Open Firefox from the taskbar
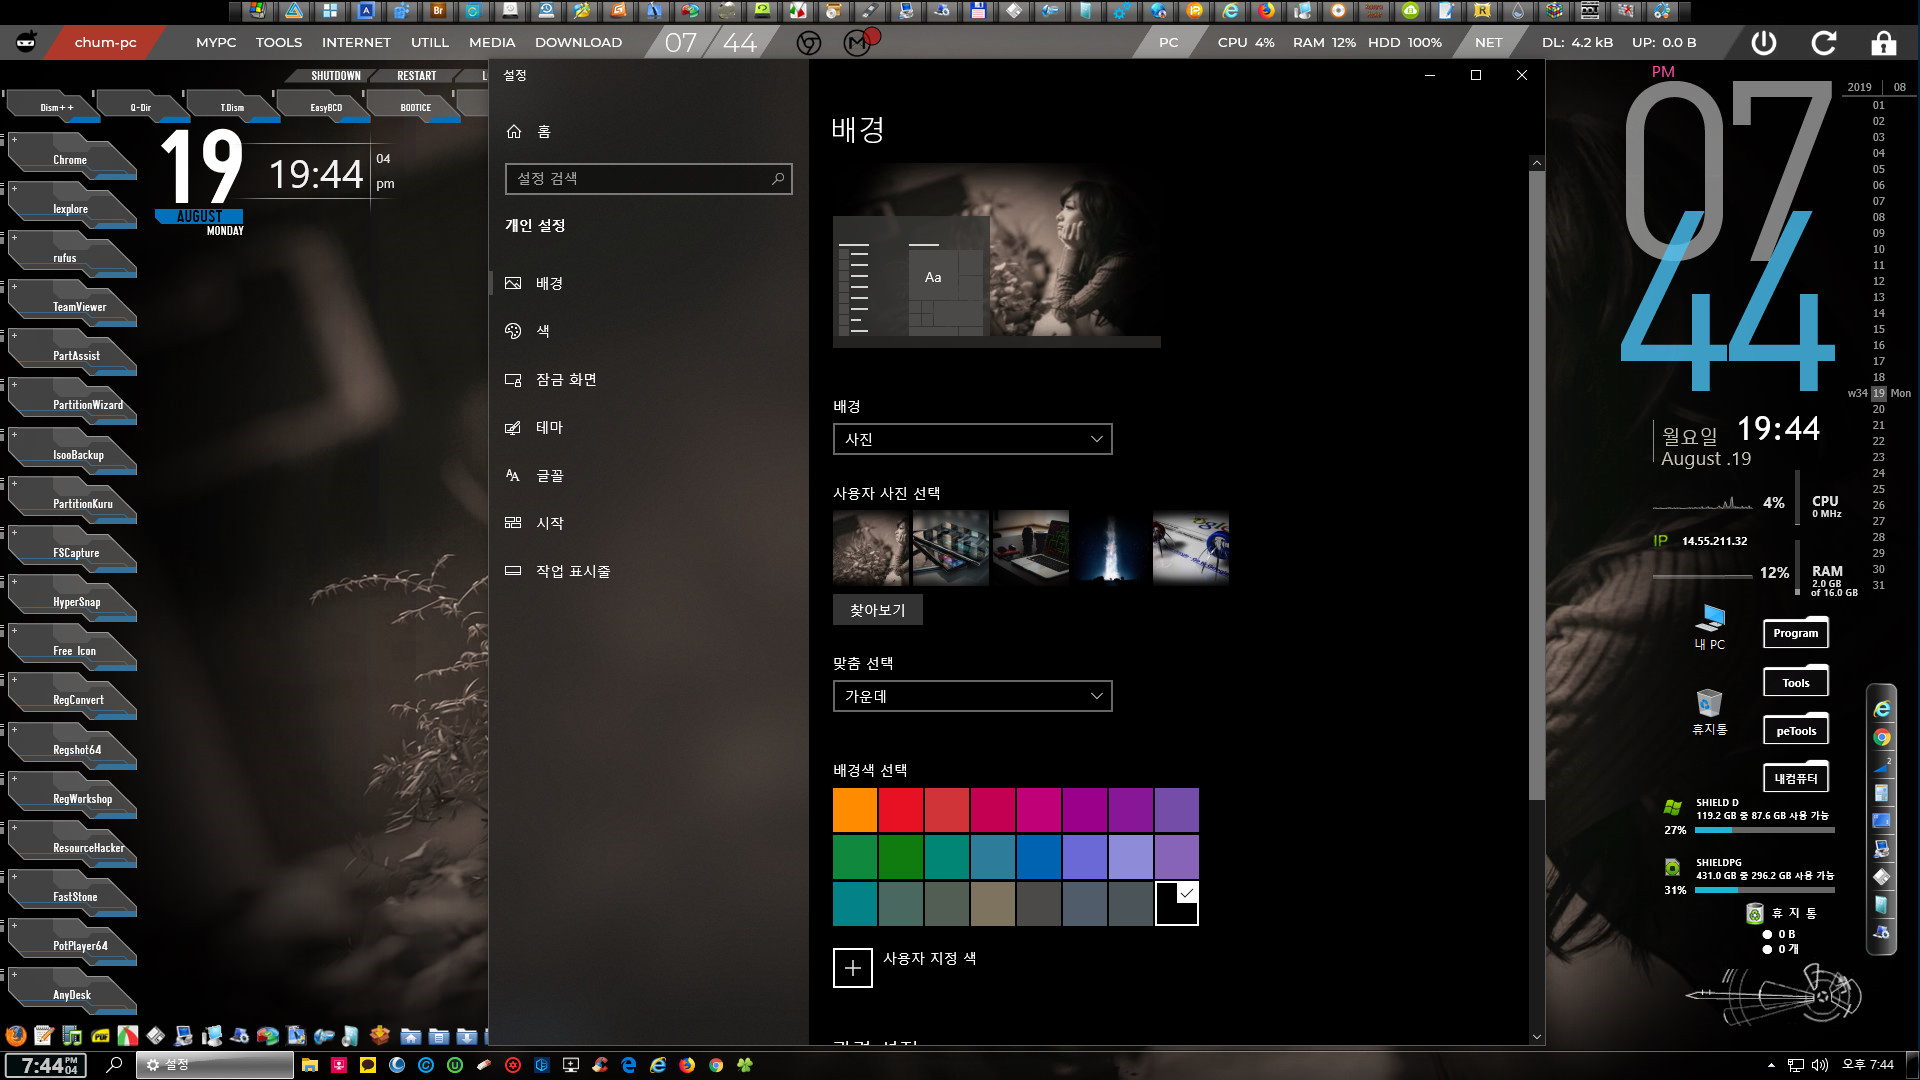Image resolution: width=1920 pixels, height=1080 pixels. coord(687,1065)
